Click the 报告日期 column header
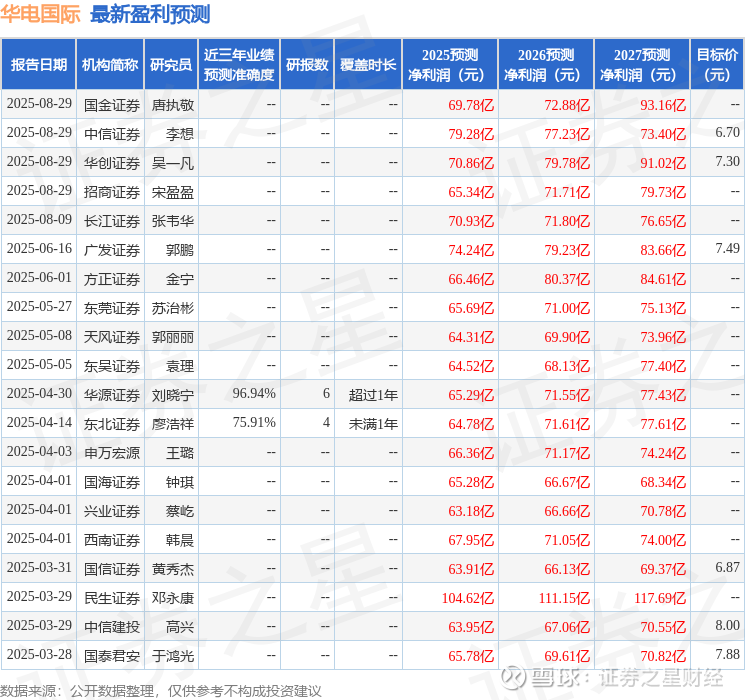Viewport: 745px width, 700px height. [x=38, y=65]
